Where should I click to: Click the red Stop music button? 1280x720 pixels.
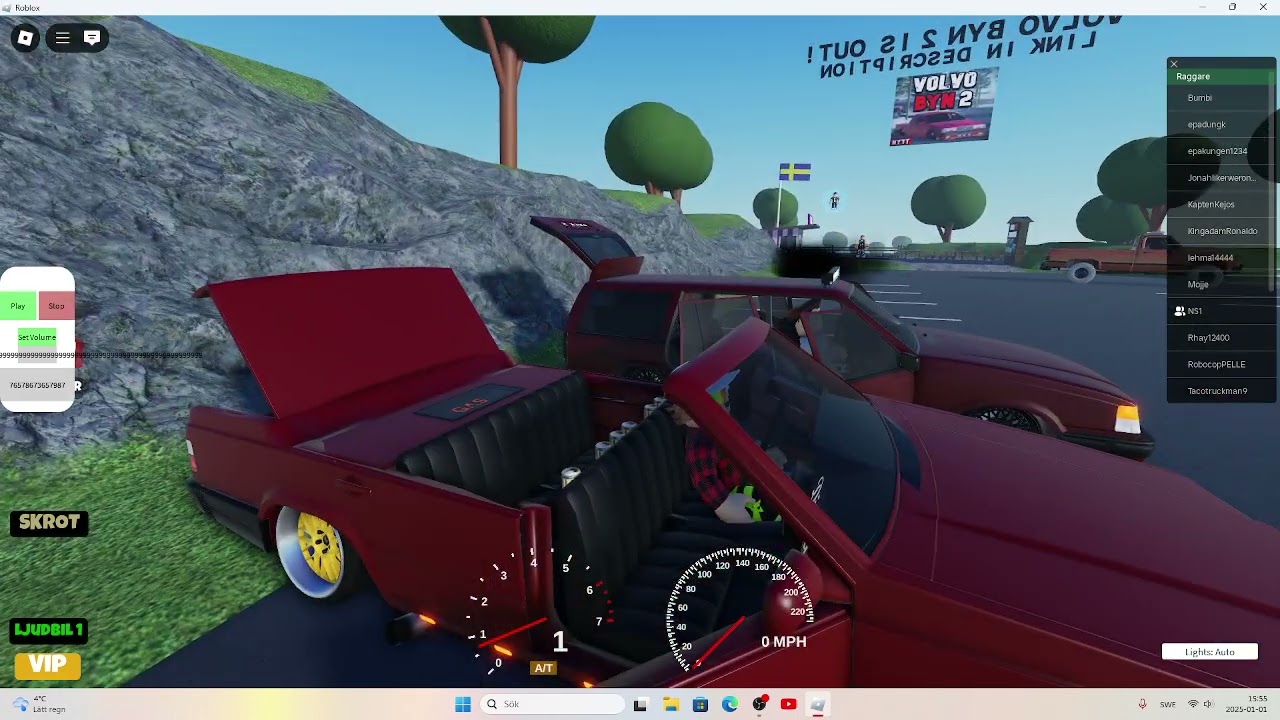click(x=56, y=306)
